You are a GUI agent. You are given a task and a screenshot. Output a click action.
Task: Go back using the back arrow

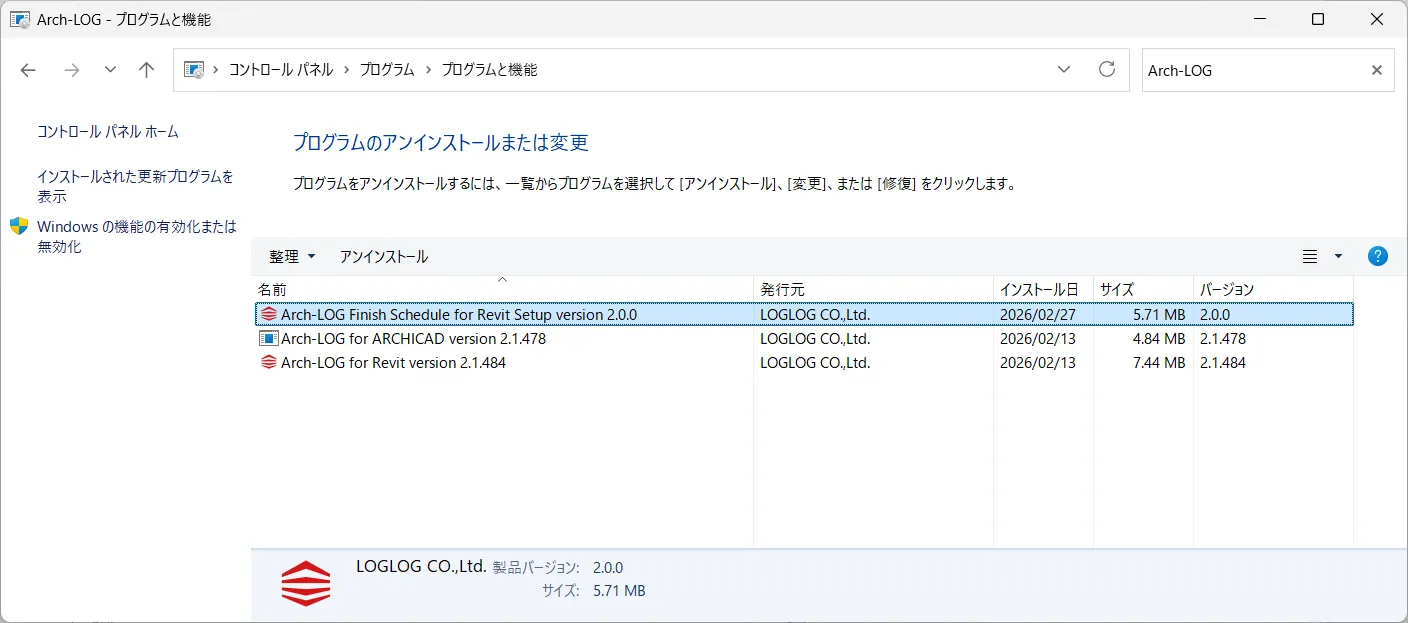pyautogui.click(x=28, y=70)
